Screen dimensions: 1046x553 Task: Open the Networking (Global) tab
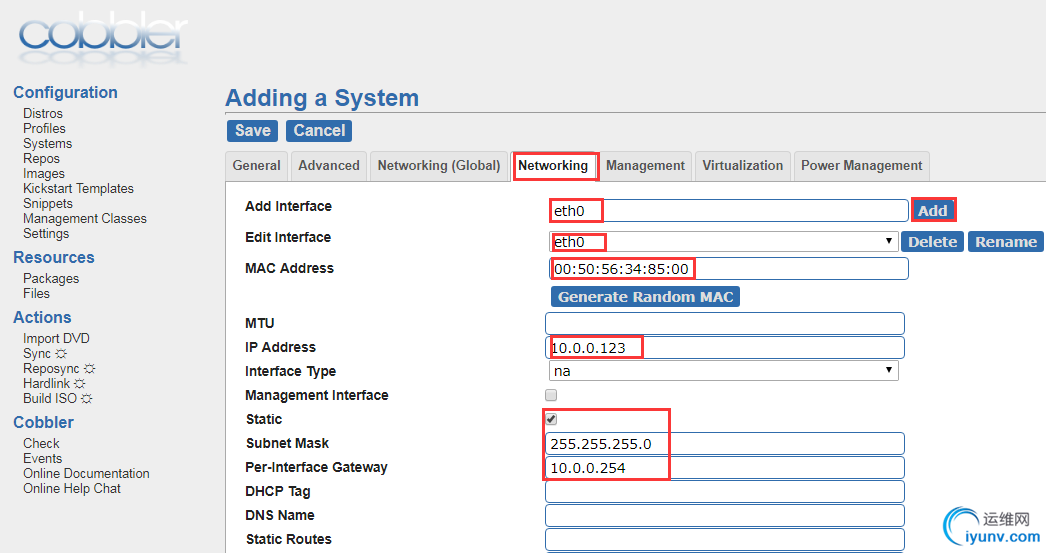439,165
